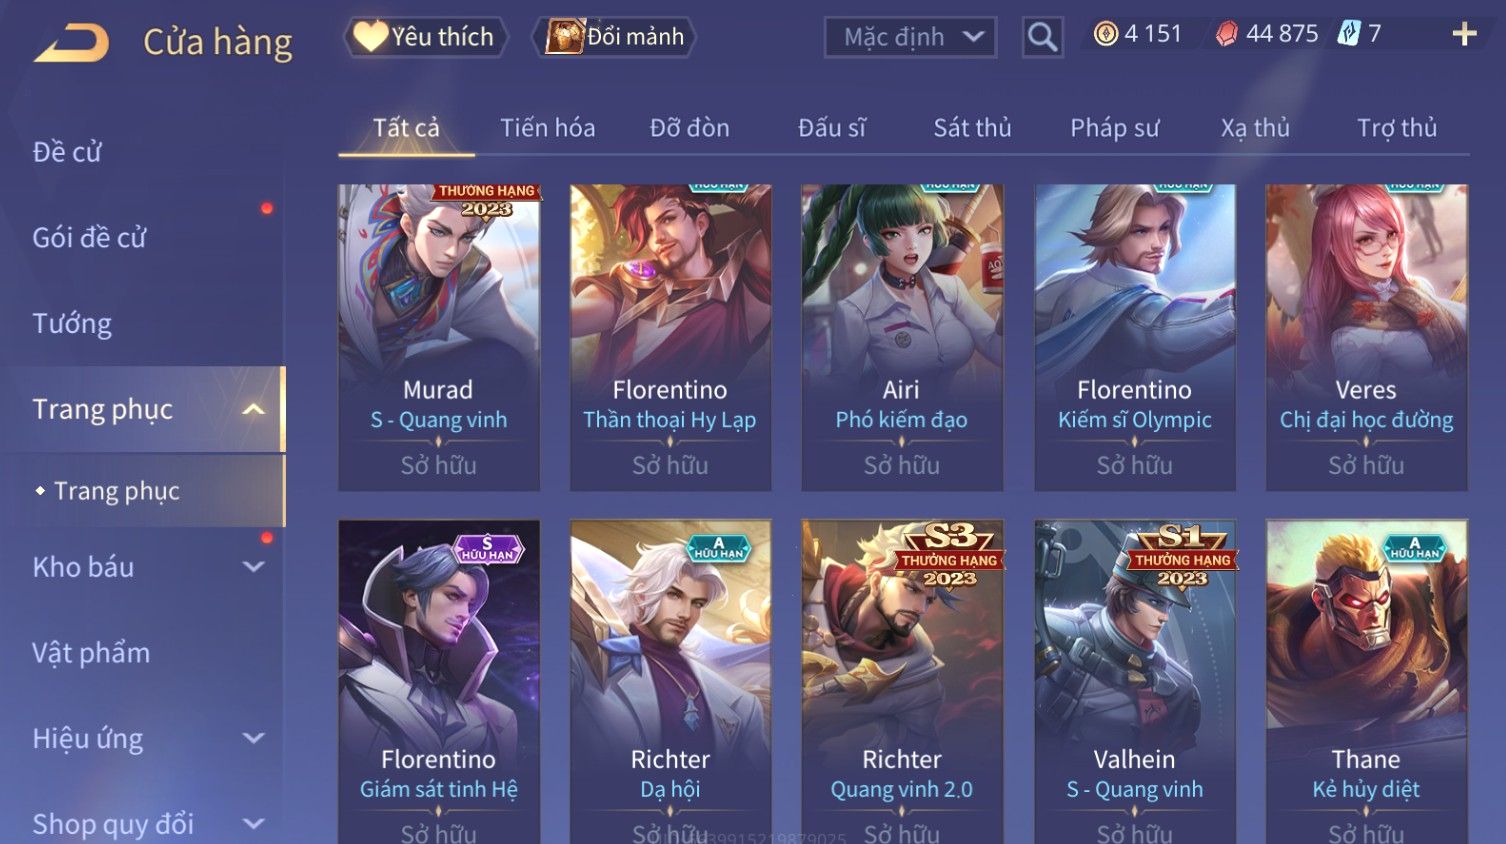Open the Gói đề cử menu
Screen dimensions: 1506x844
(x=89, y=238)
